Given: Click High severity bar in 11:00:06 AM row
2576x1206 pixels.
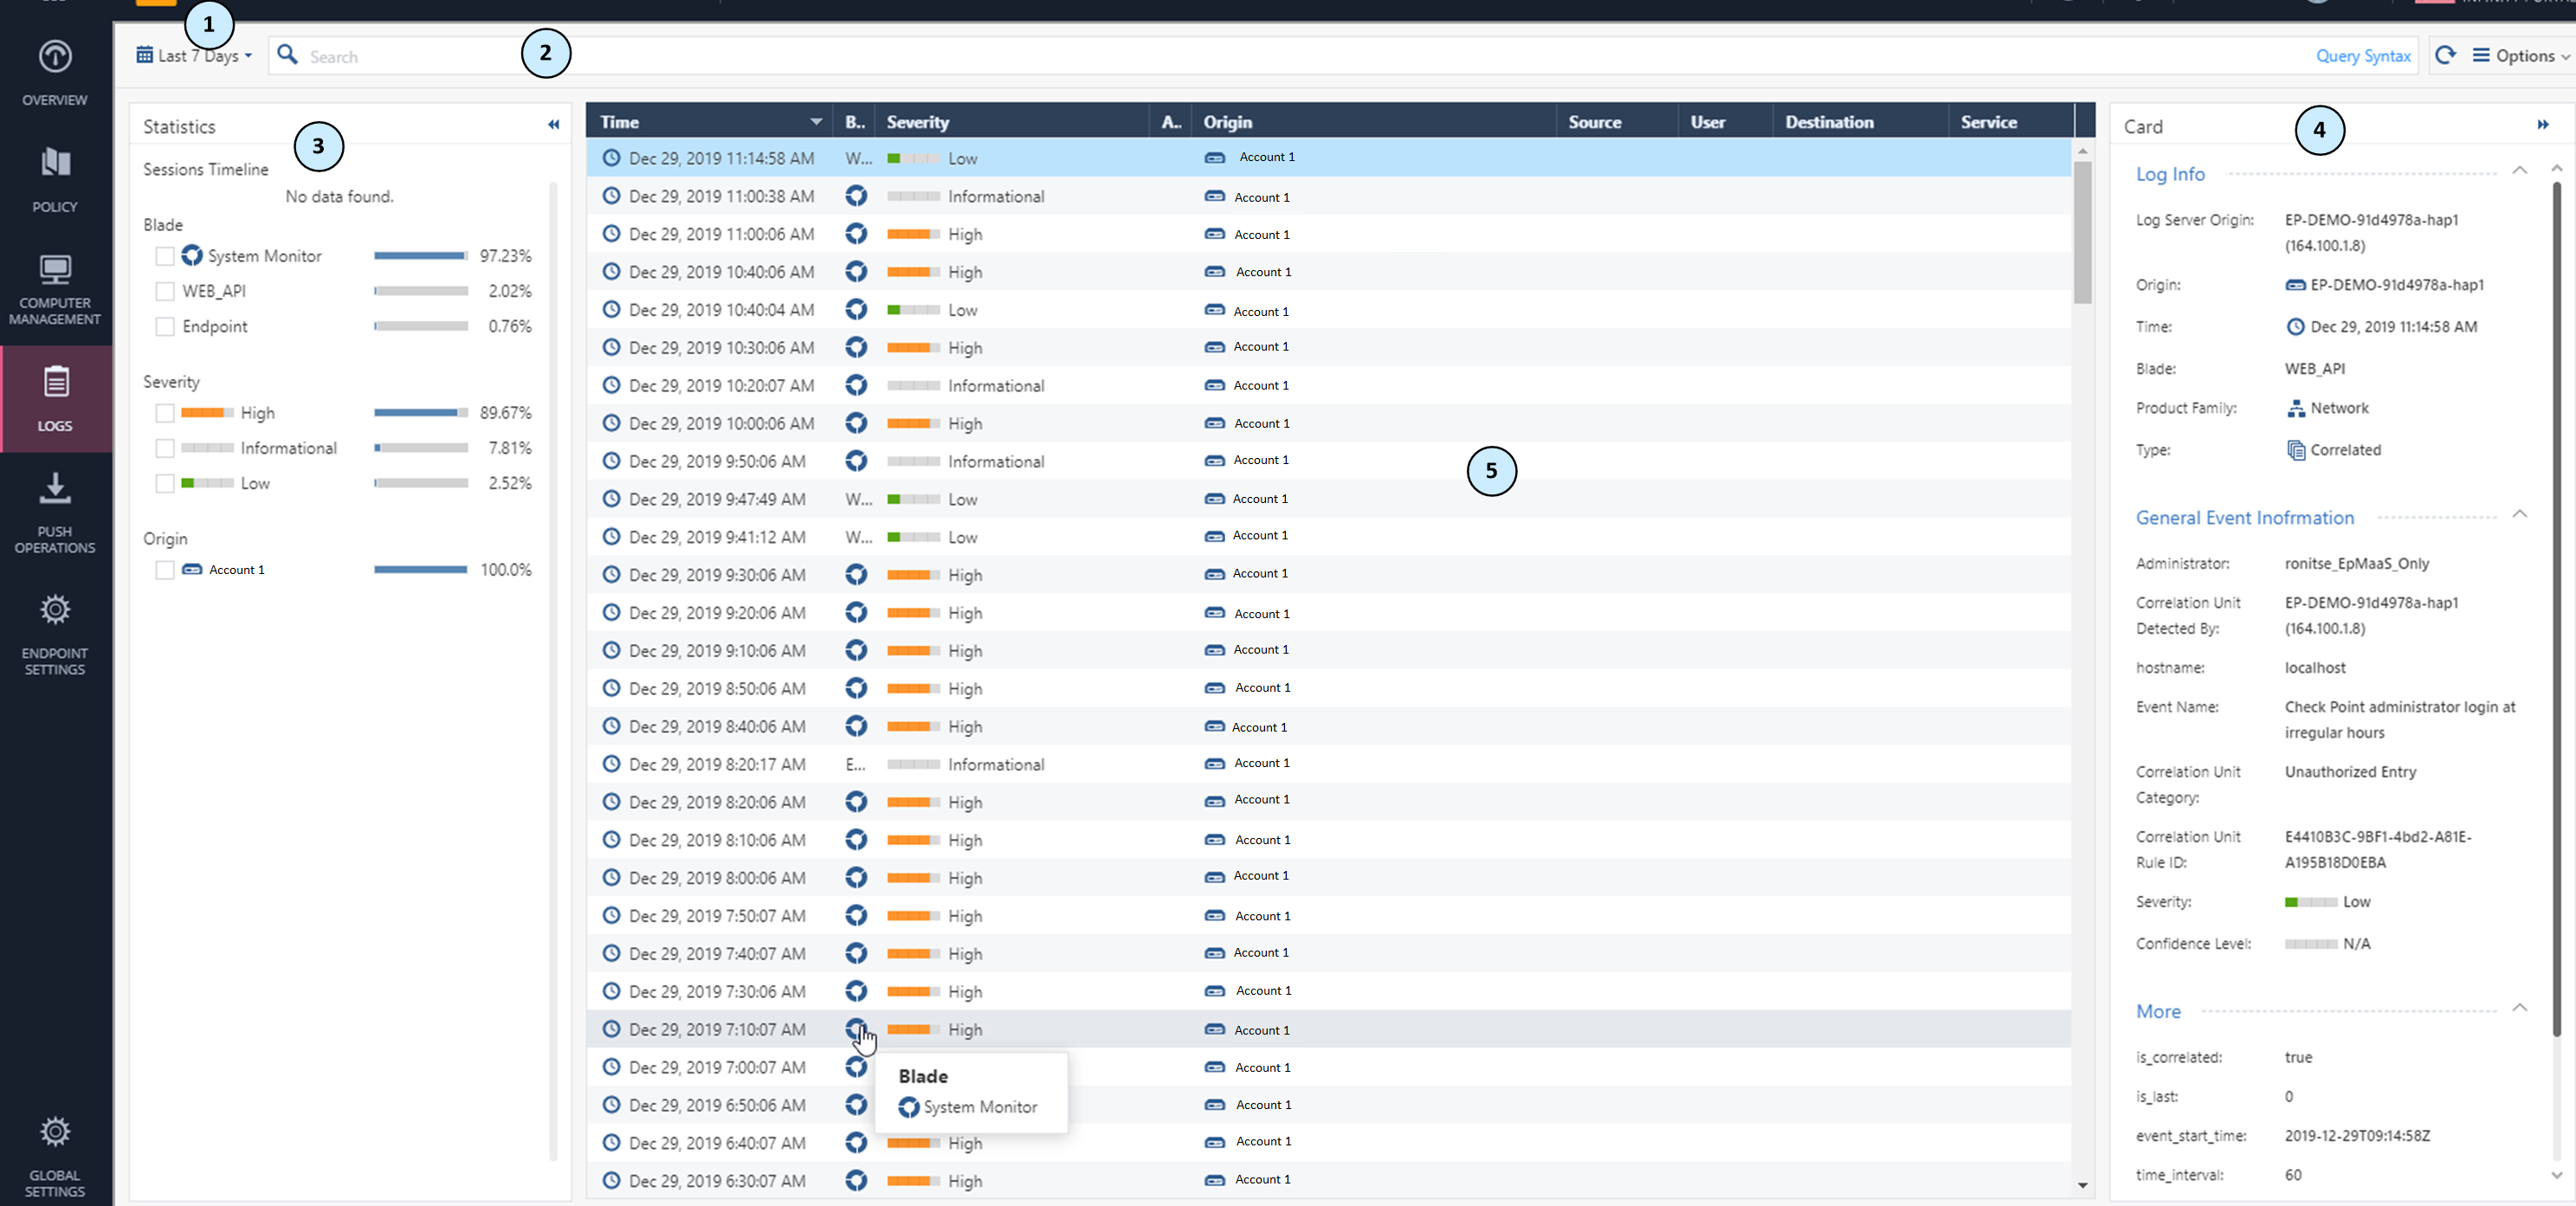Looking at the screenshot, I should click(913, 234).
